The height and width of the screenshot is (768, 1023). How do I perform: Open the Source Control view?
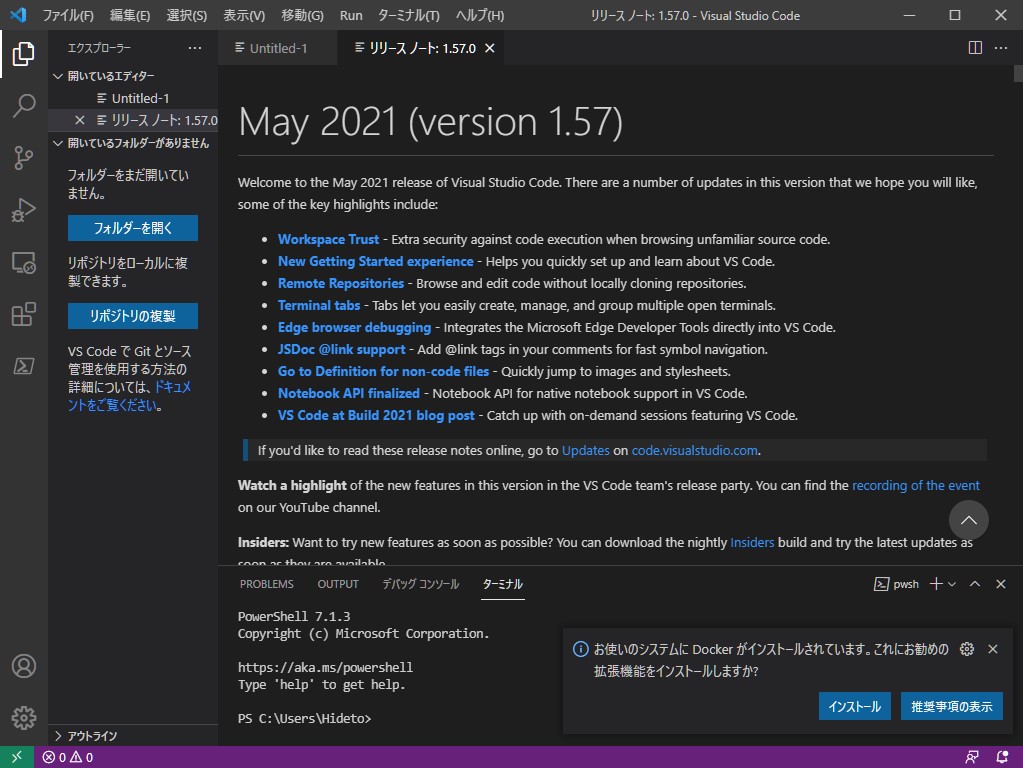24,158
